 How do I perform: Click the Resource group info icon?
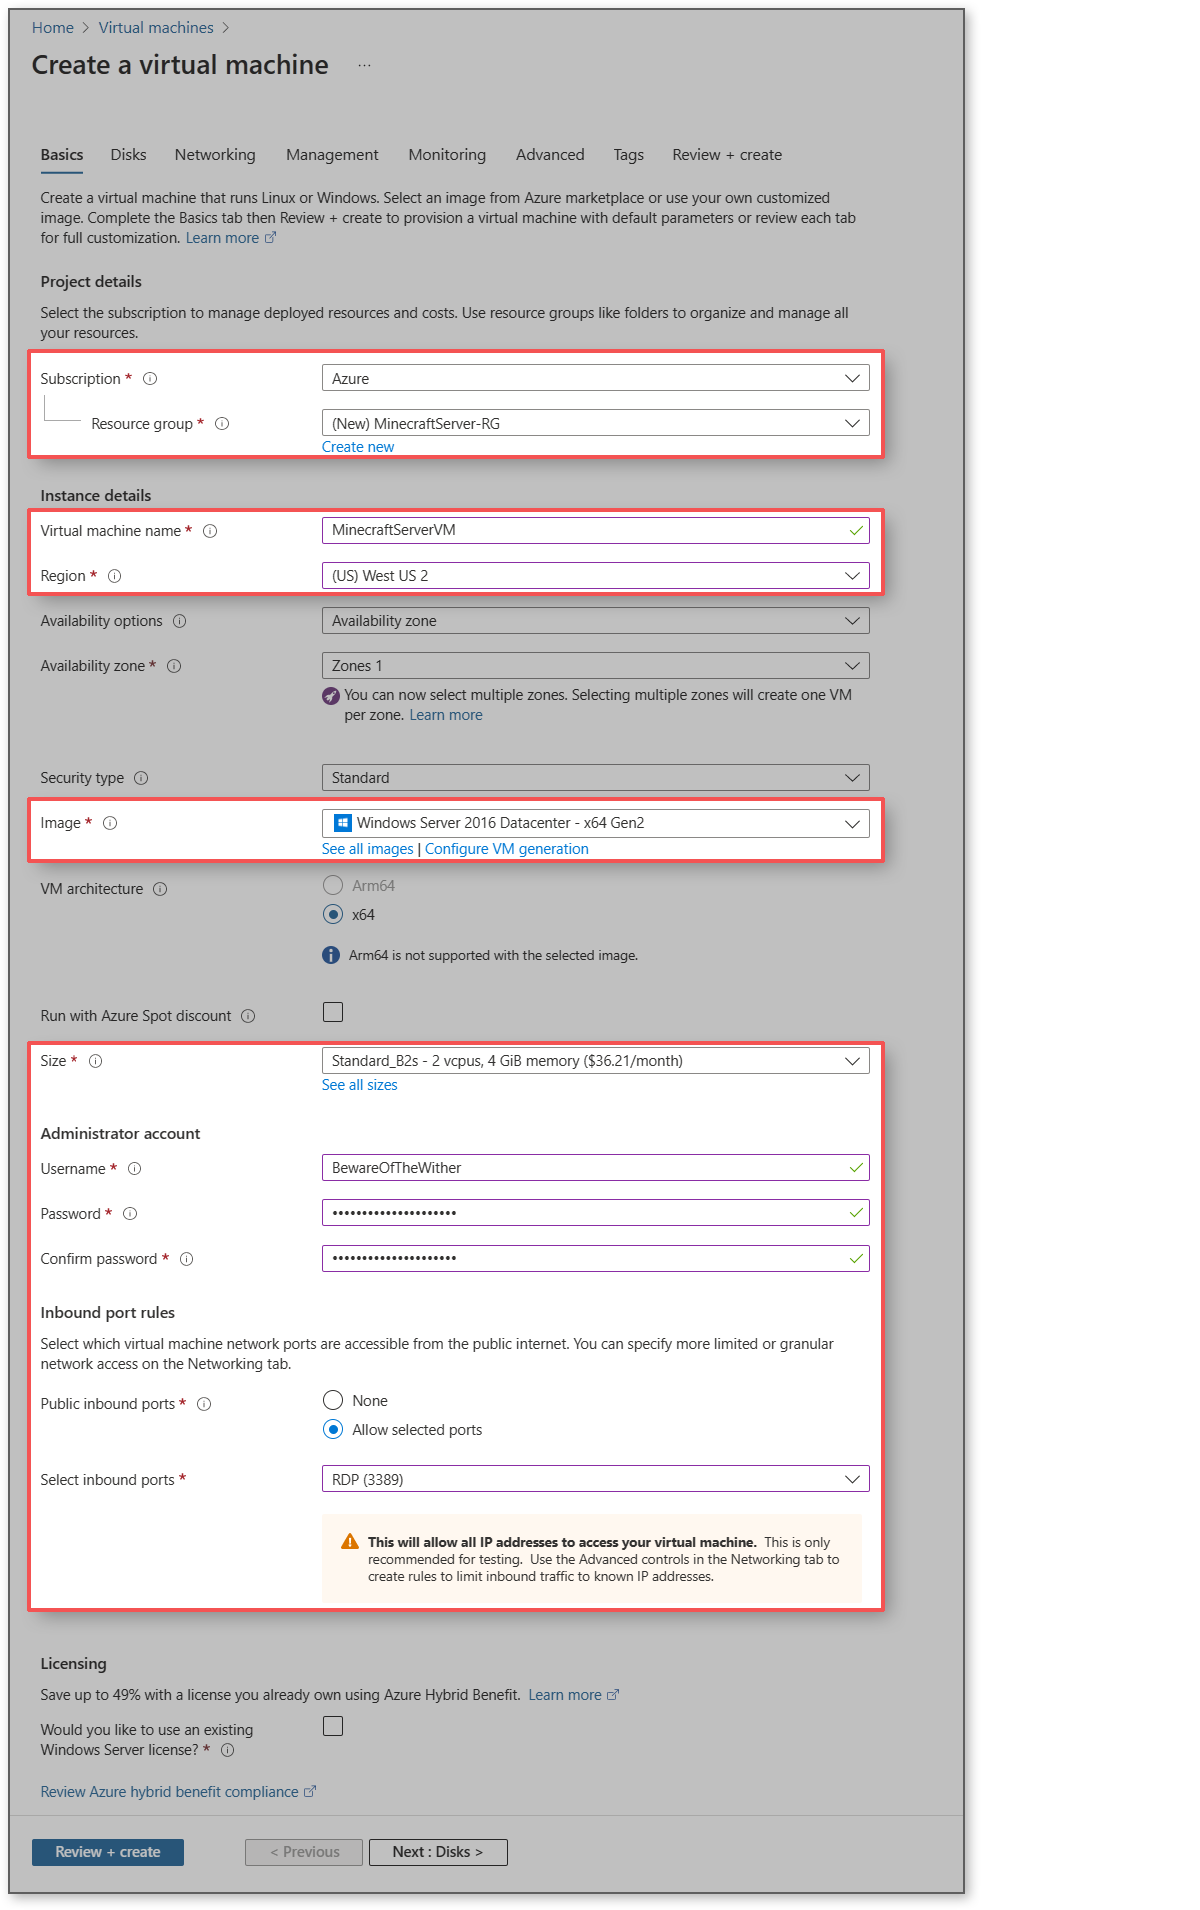point(222,424)
